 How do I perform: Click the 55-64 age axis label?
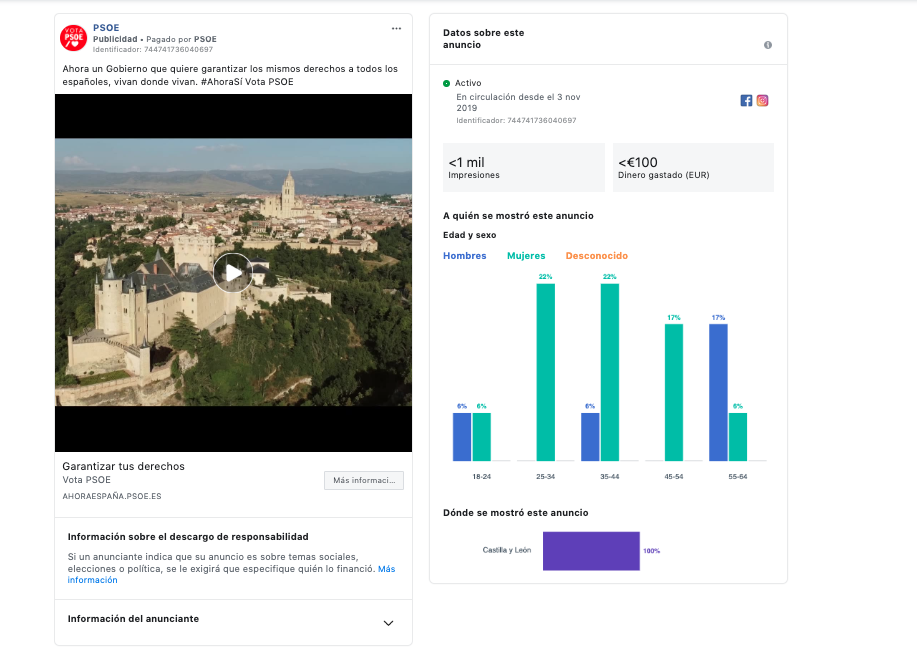click(x=738, y=477)
